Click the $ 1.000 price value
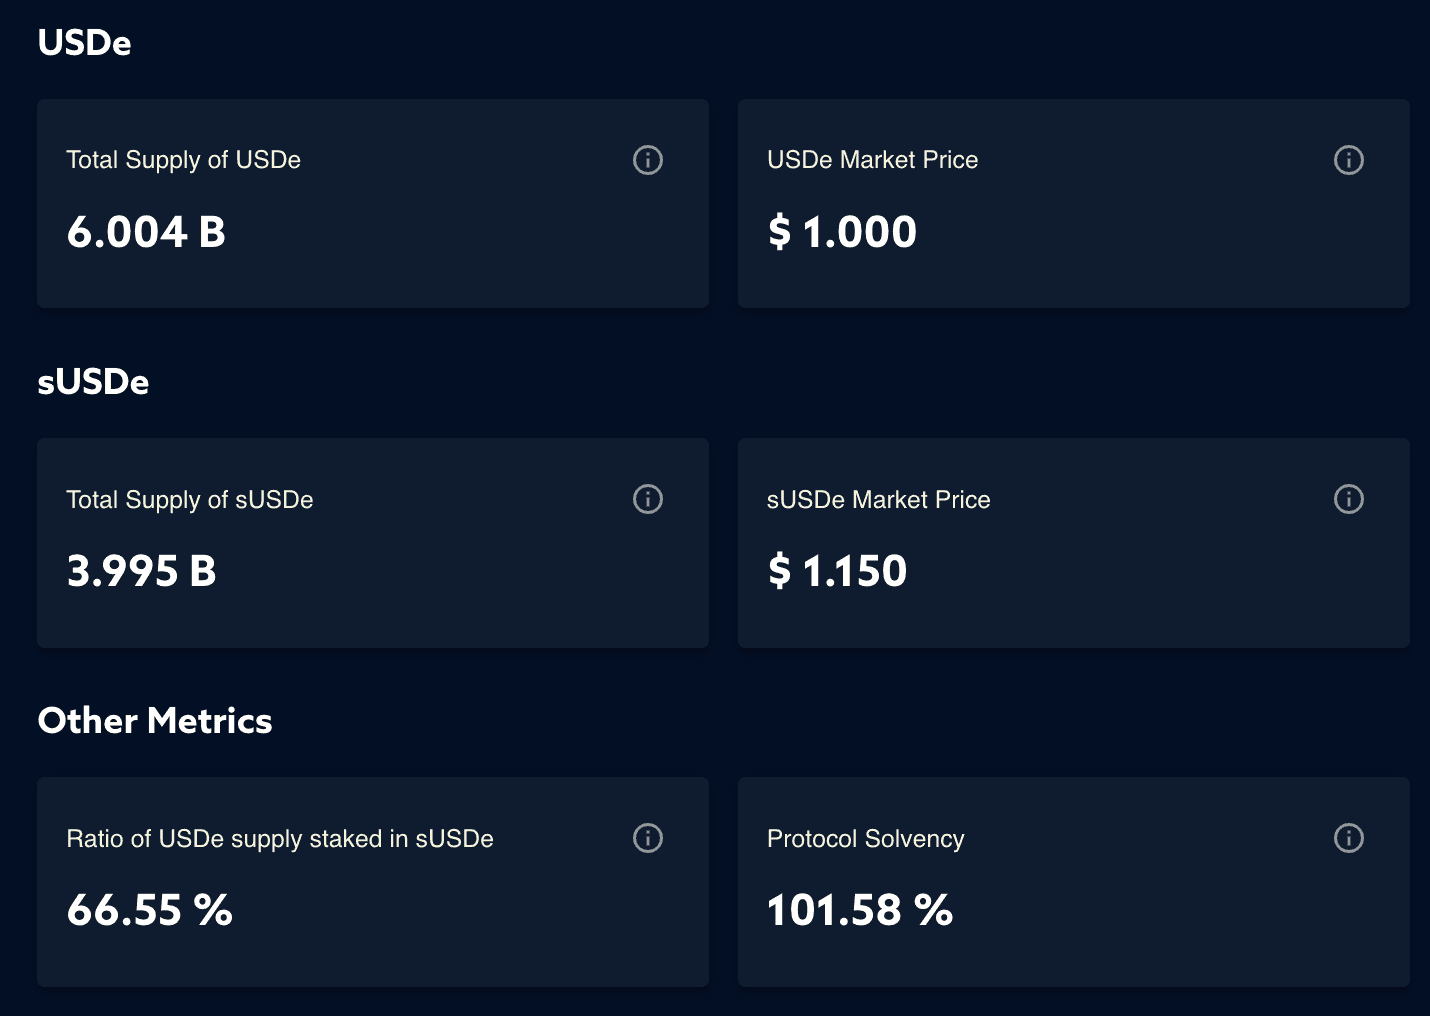1430x1016 pixels. point(842,232)
